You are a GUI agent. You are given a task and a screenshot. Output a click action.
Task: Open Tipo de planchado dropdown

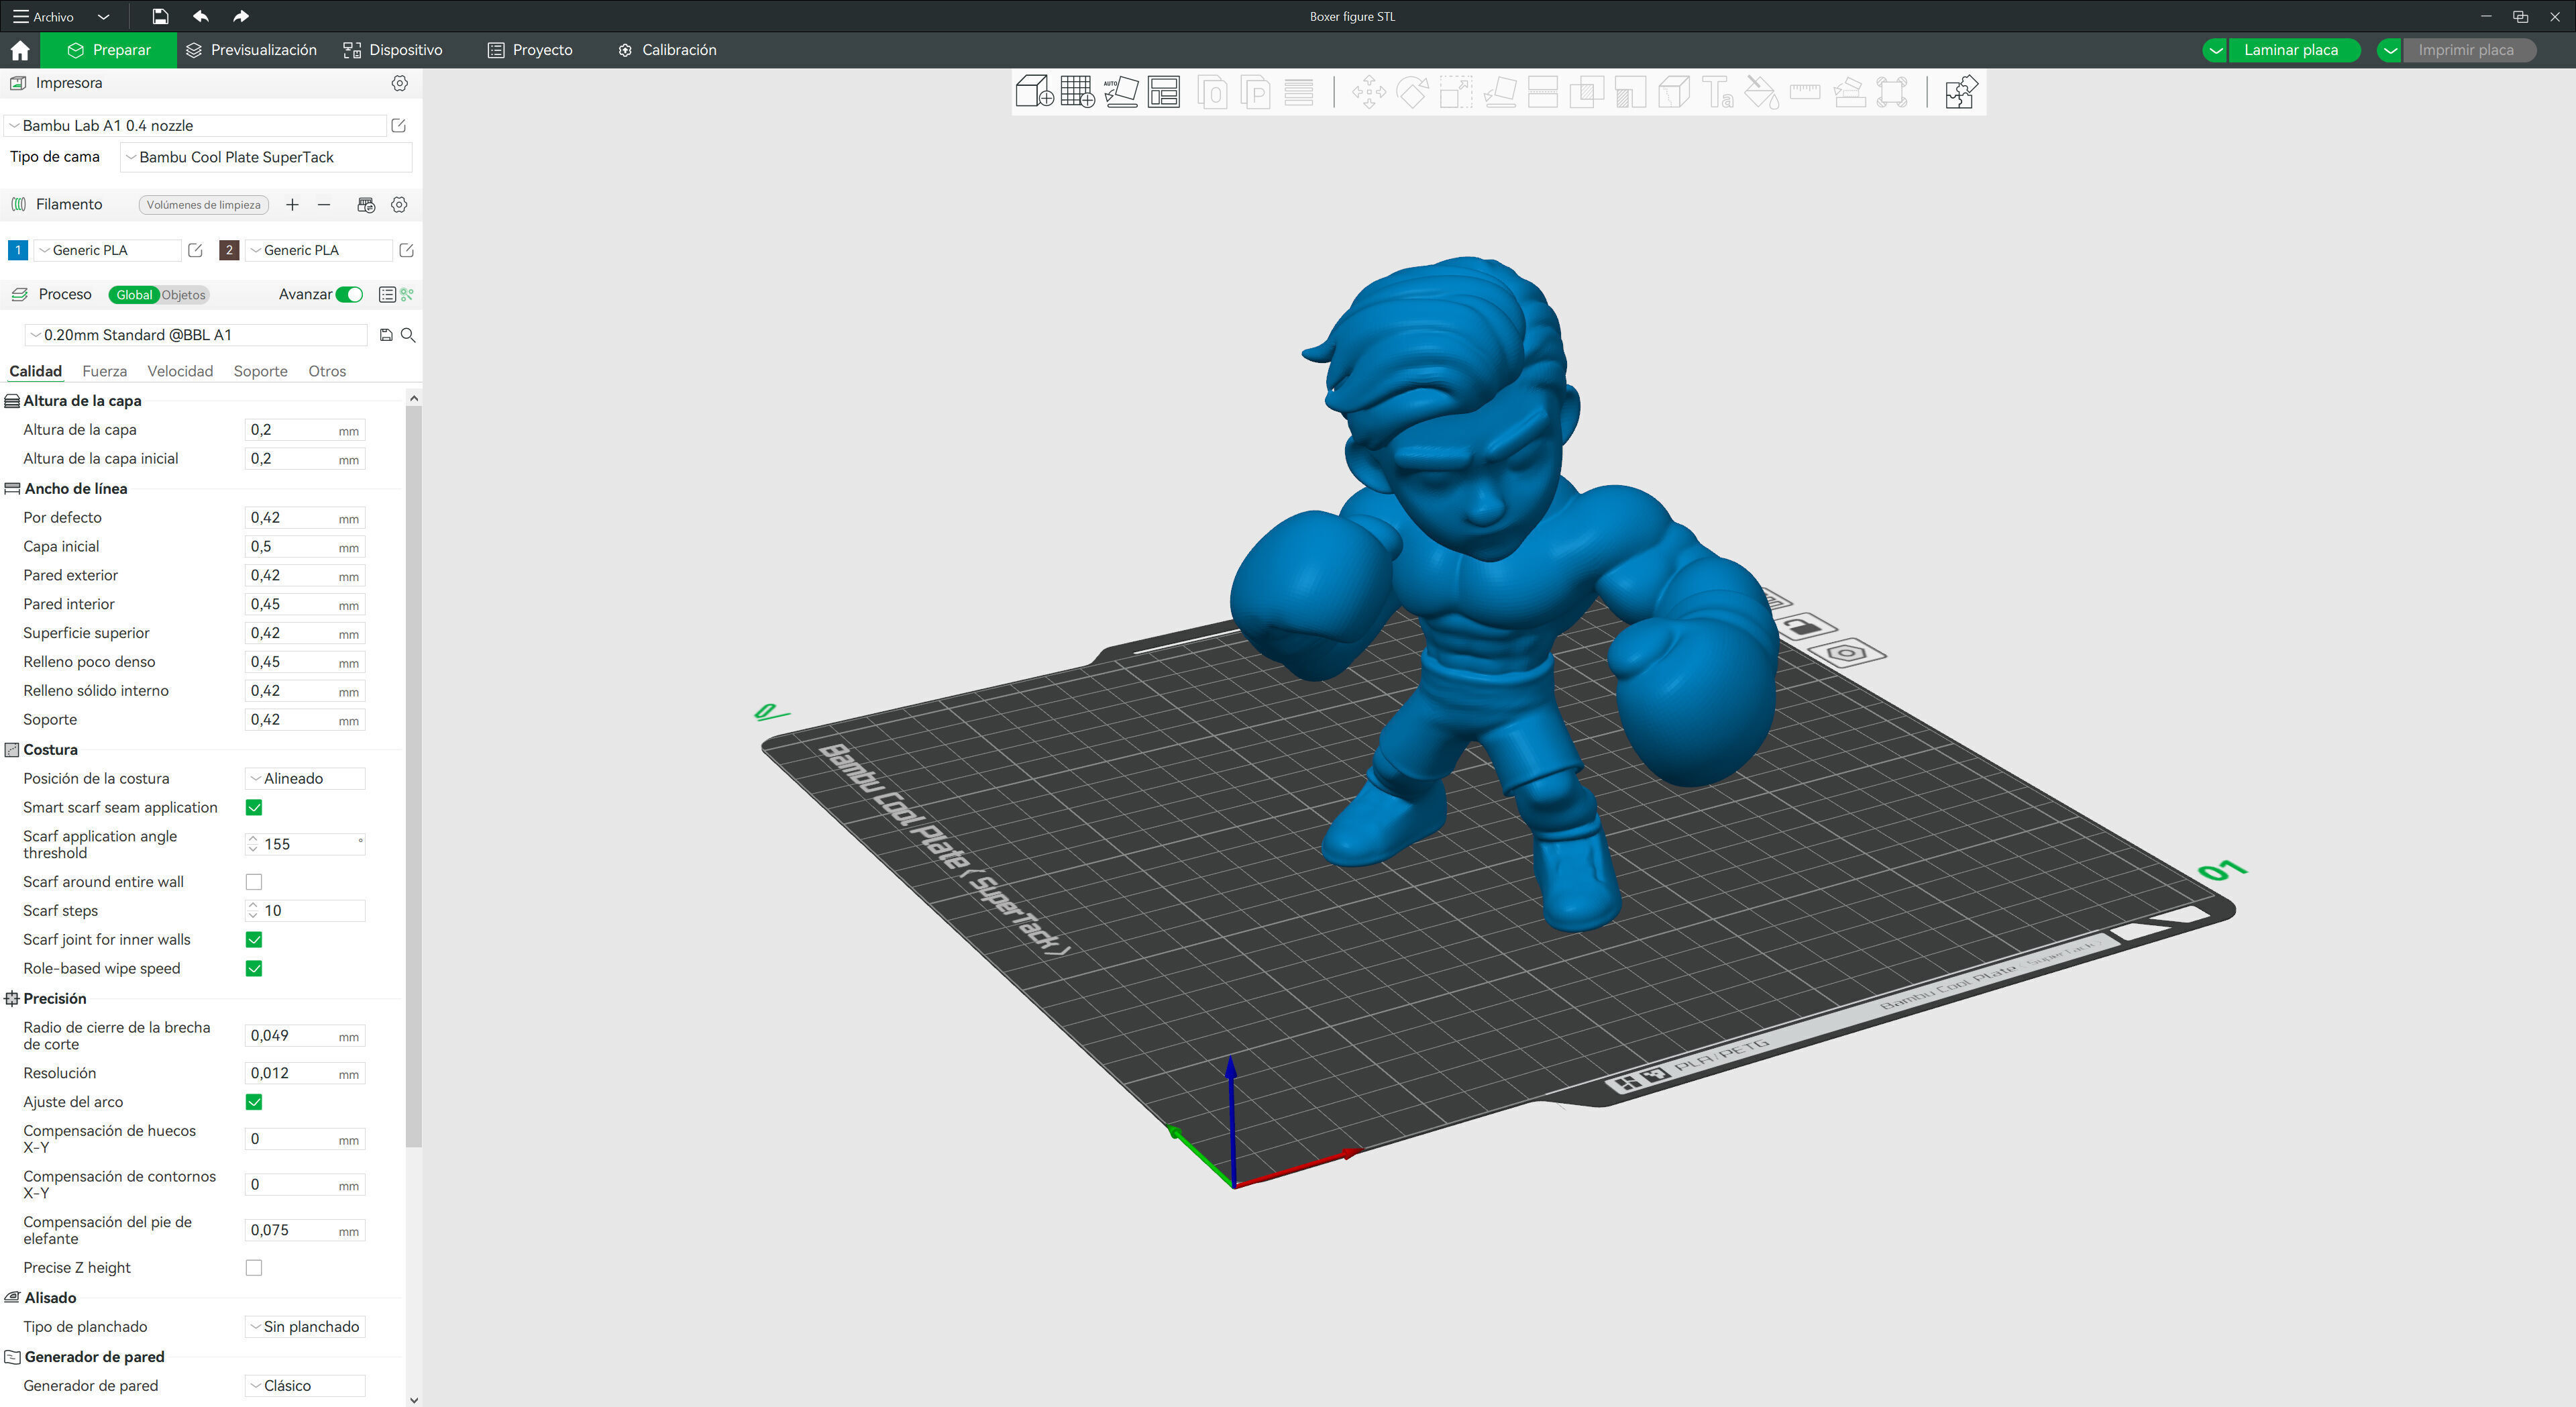pos(305,1327)
